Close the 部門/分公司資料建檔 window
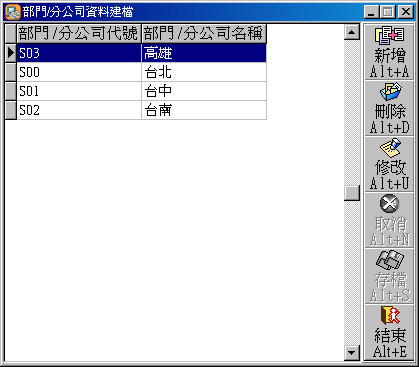419x367 pixels. coord(406,12)
